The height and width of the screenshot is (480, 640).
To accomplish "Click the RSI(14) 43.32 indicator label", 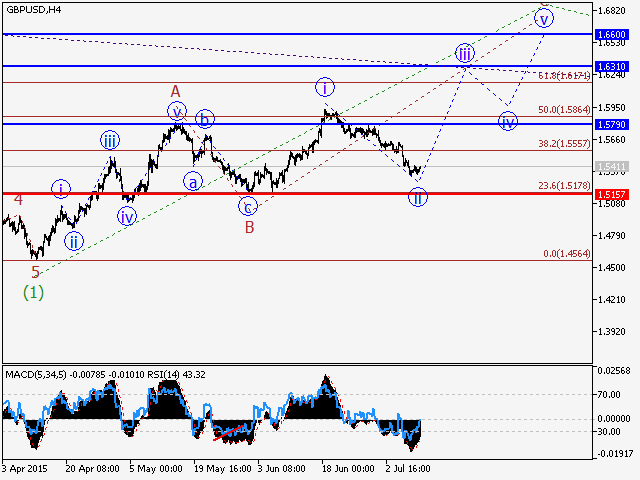I will tap(176, 374).
